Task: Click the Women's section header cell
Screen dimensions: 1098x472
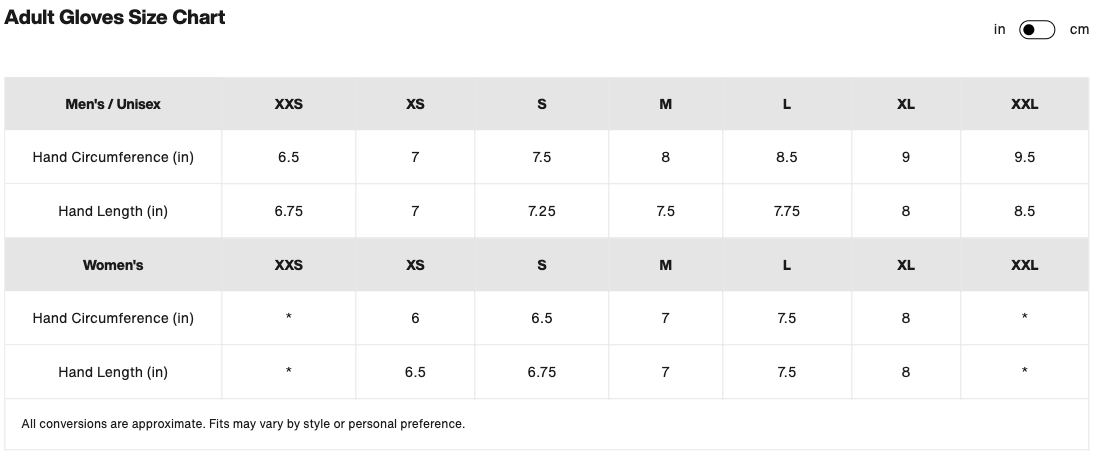Action: [113, 265]
